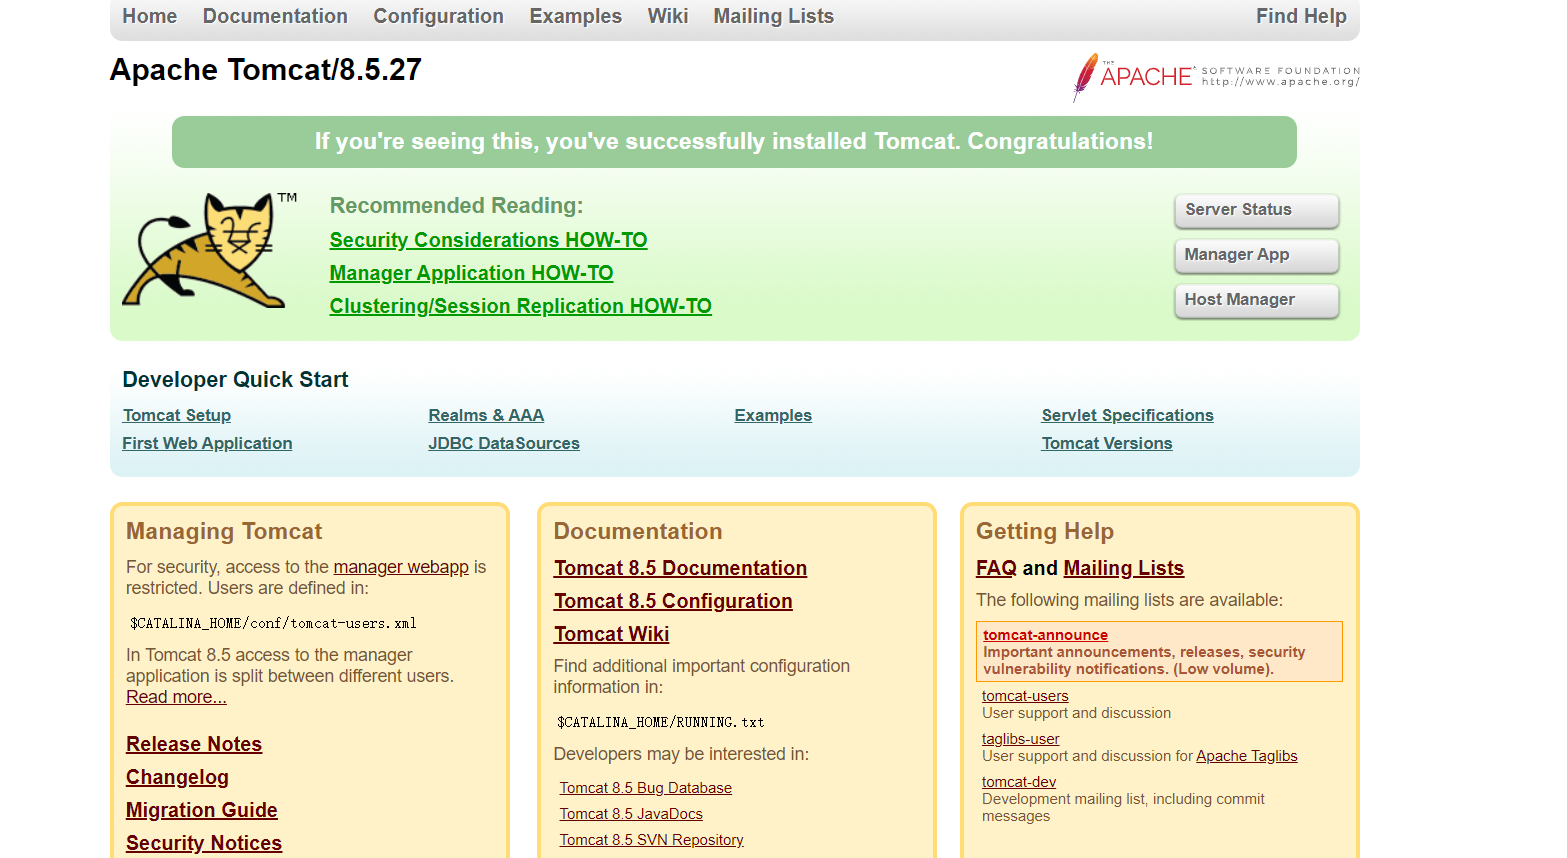
Task: Follow the First Web Application link
Action: [207, 443]
